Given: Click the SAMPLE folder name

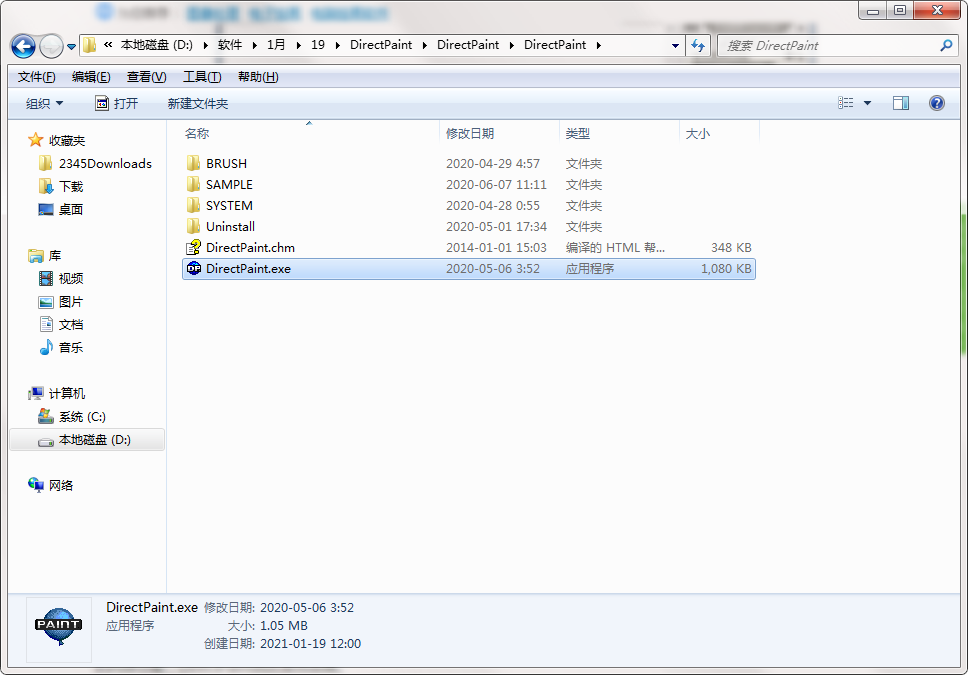Looking at the screenshot, I should tap(229, 185).
